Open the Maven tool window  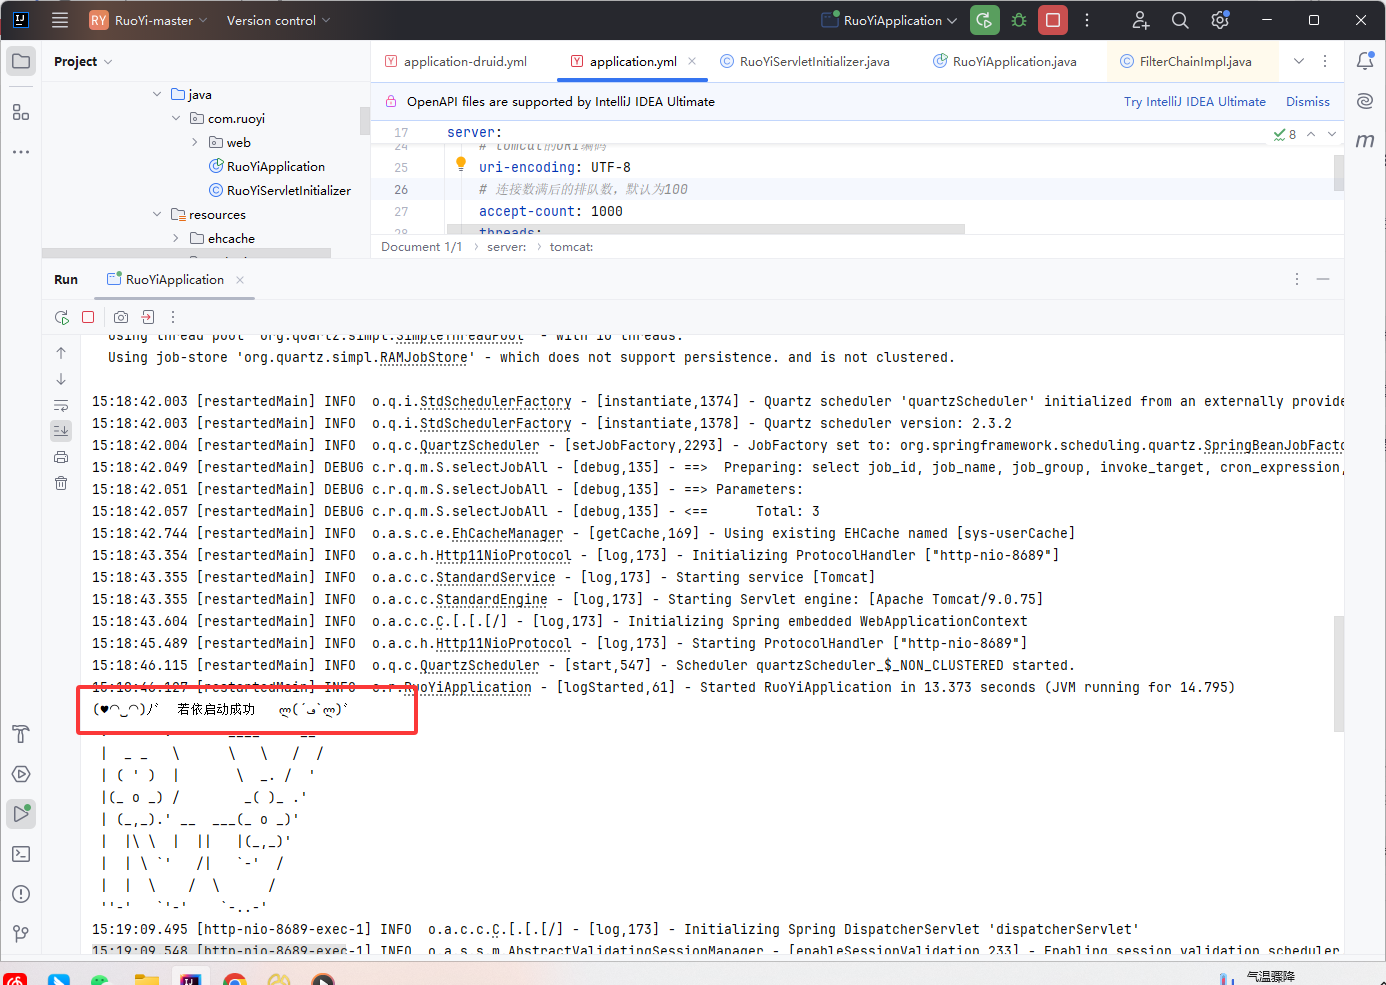point(1365,141)
